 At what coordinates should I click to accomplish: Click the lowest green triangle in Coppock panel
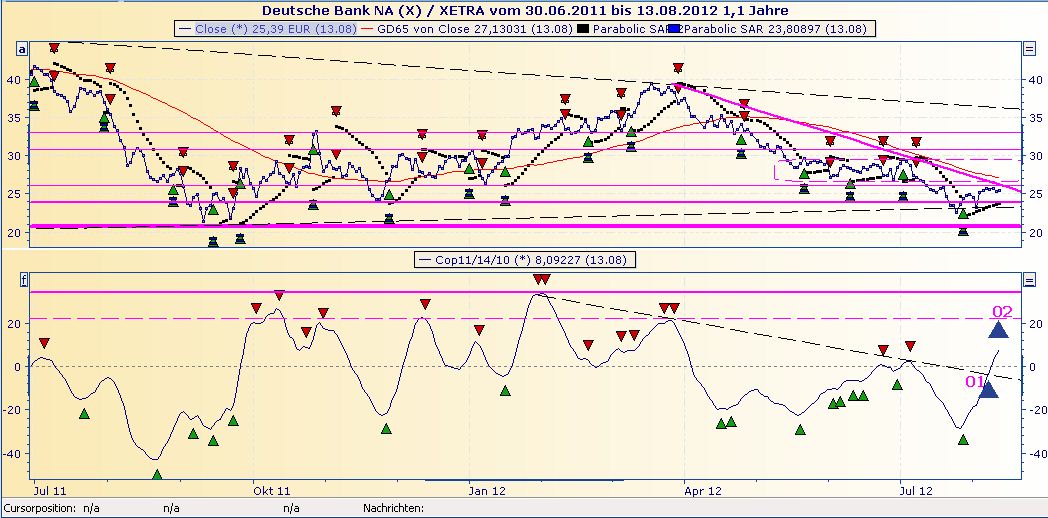(157, 475)
